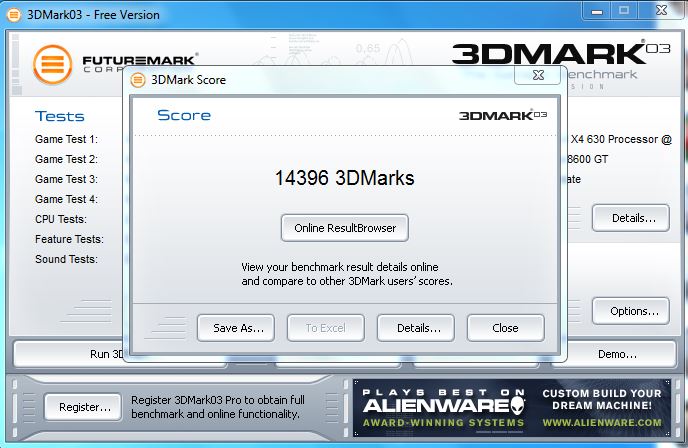Click Close in the 3DMark Score dialog
The width and height of the screenshot is (688, 448).
click(x=505, y=328)
